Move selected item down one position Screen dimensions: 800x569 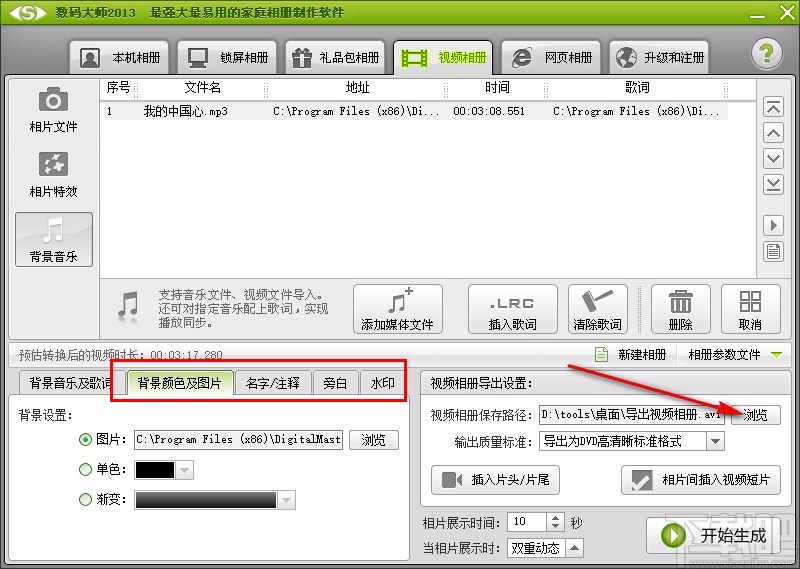(773, 159)
